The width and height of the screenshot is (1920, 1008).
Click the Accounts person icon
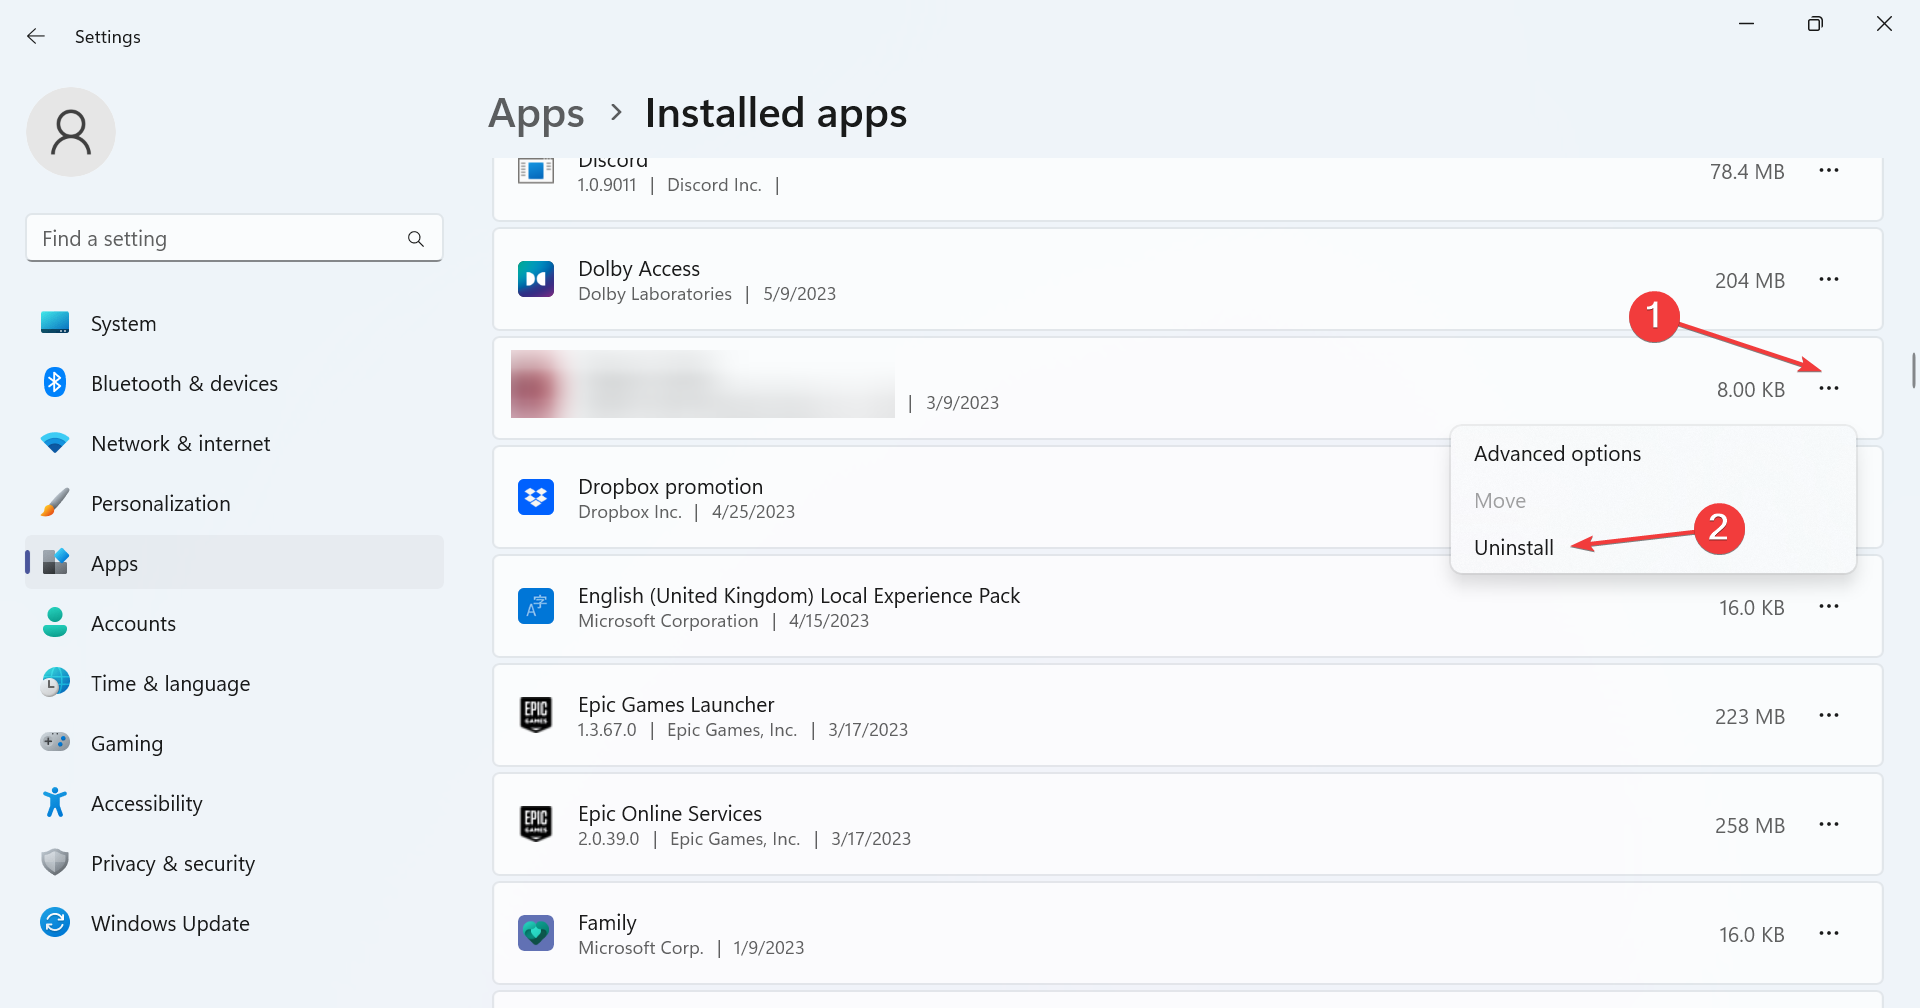[x=55, y=622]
